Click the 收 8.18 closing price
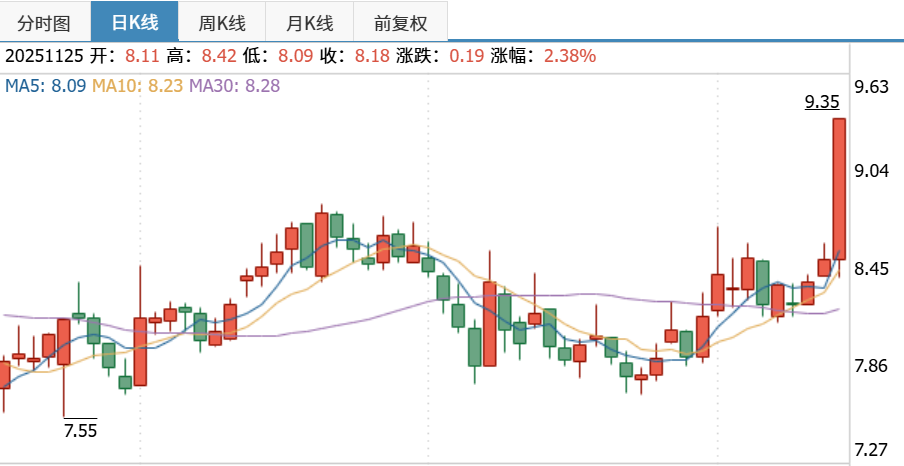The height and width of the screenshot is (466, 904). [x=371, y=56]
